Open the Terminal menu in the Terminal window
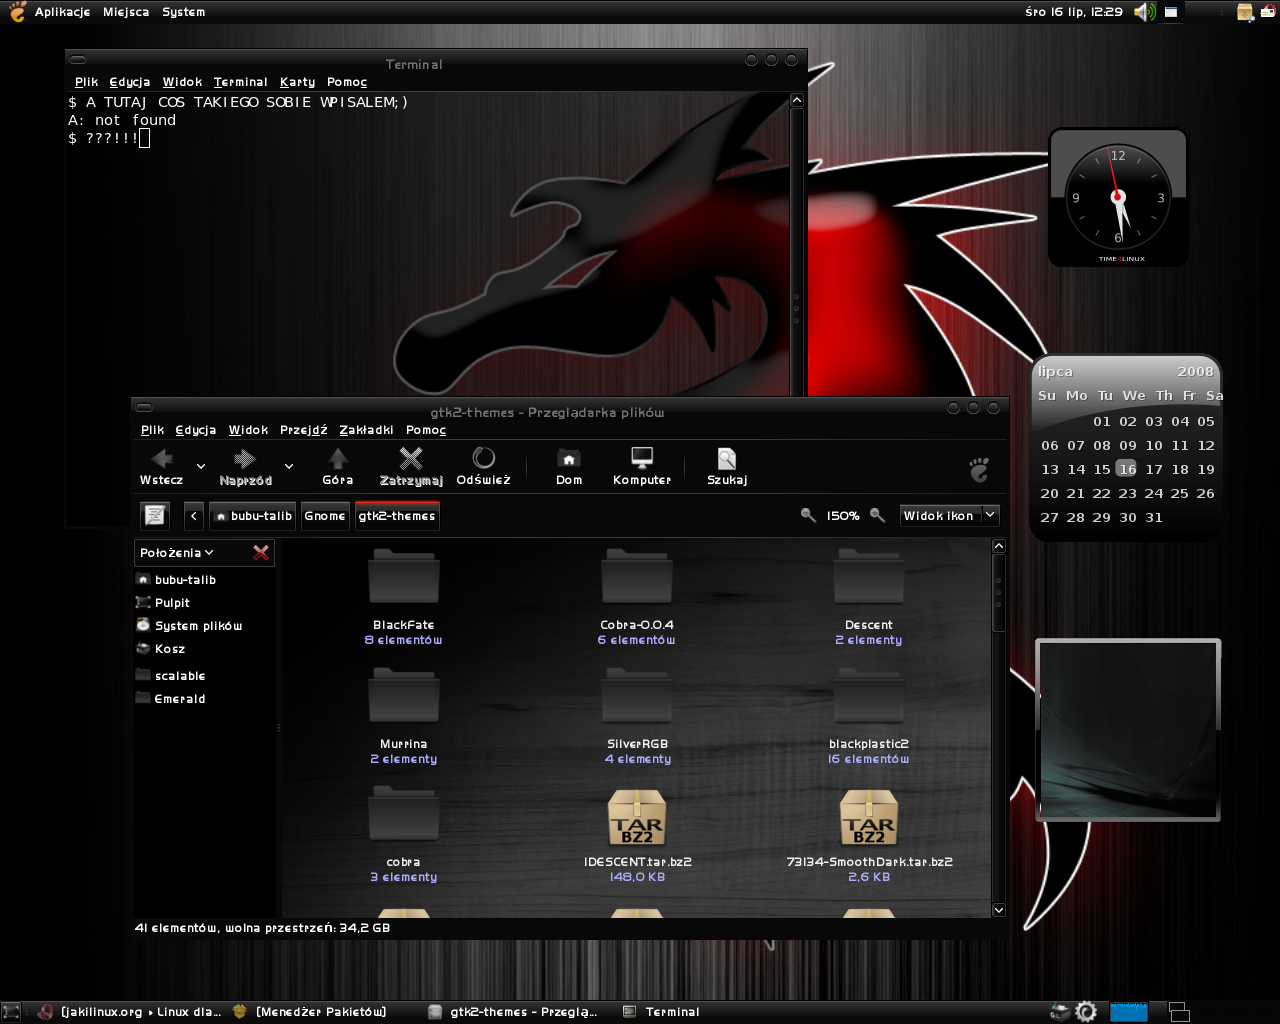1280x1024 pixels. pos(240,81)
